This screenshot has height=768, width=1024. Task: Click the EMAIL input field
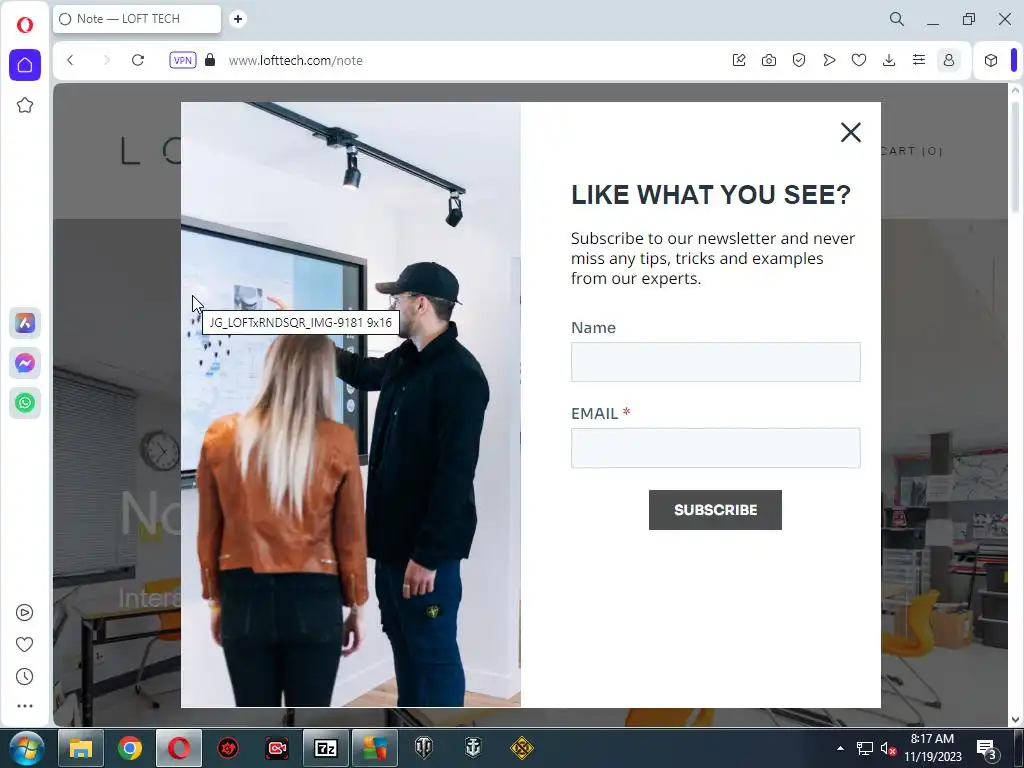716,448
